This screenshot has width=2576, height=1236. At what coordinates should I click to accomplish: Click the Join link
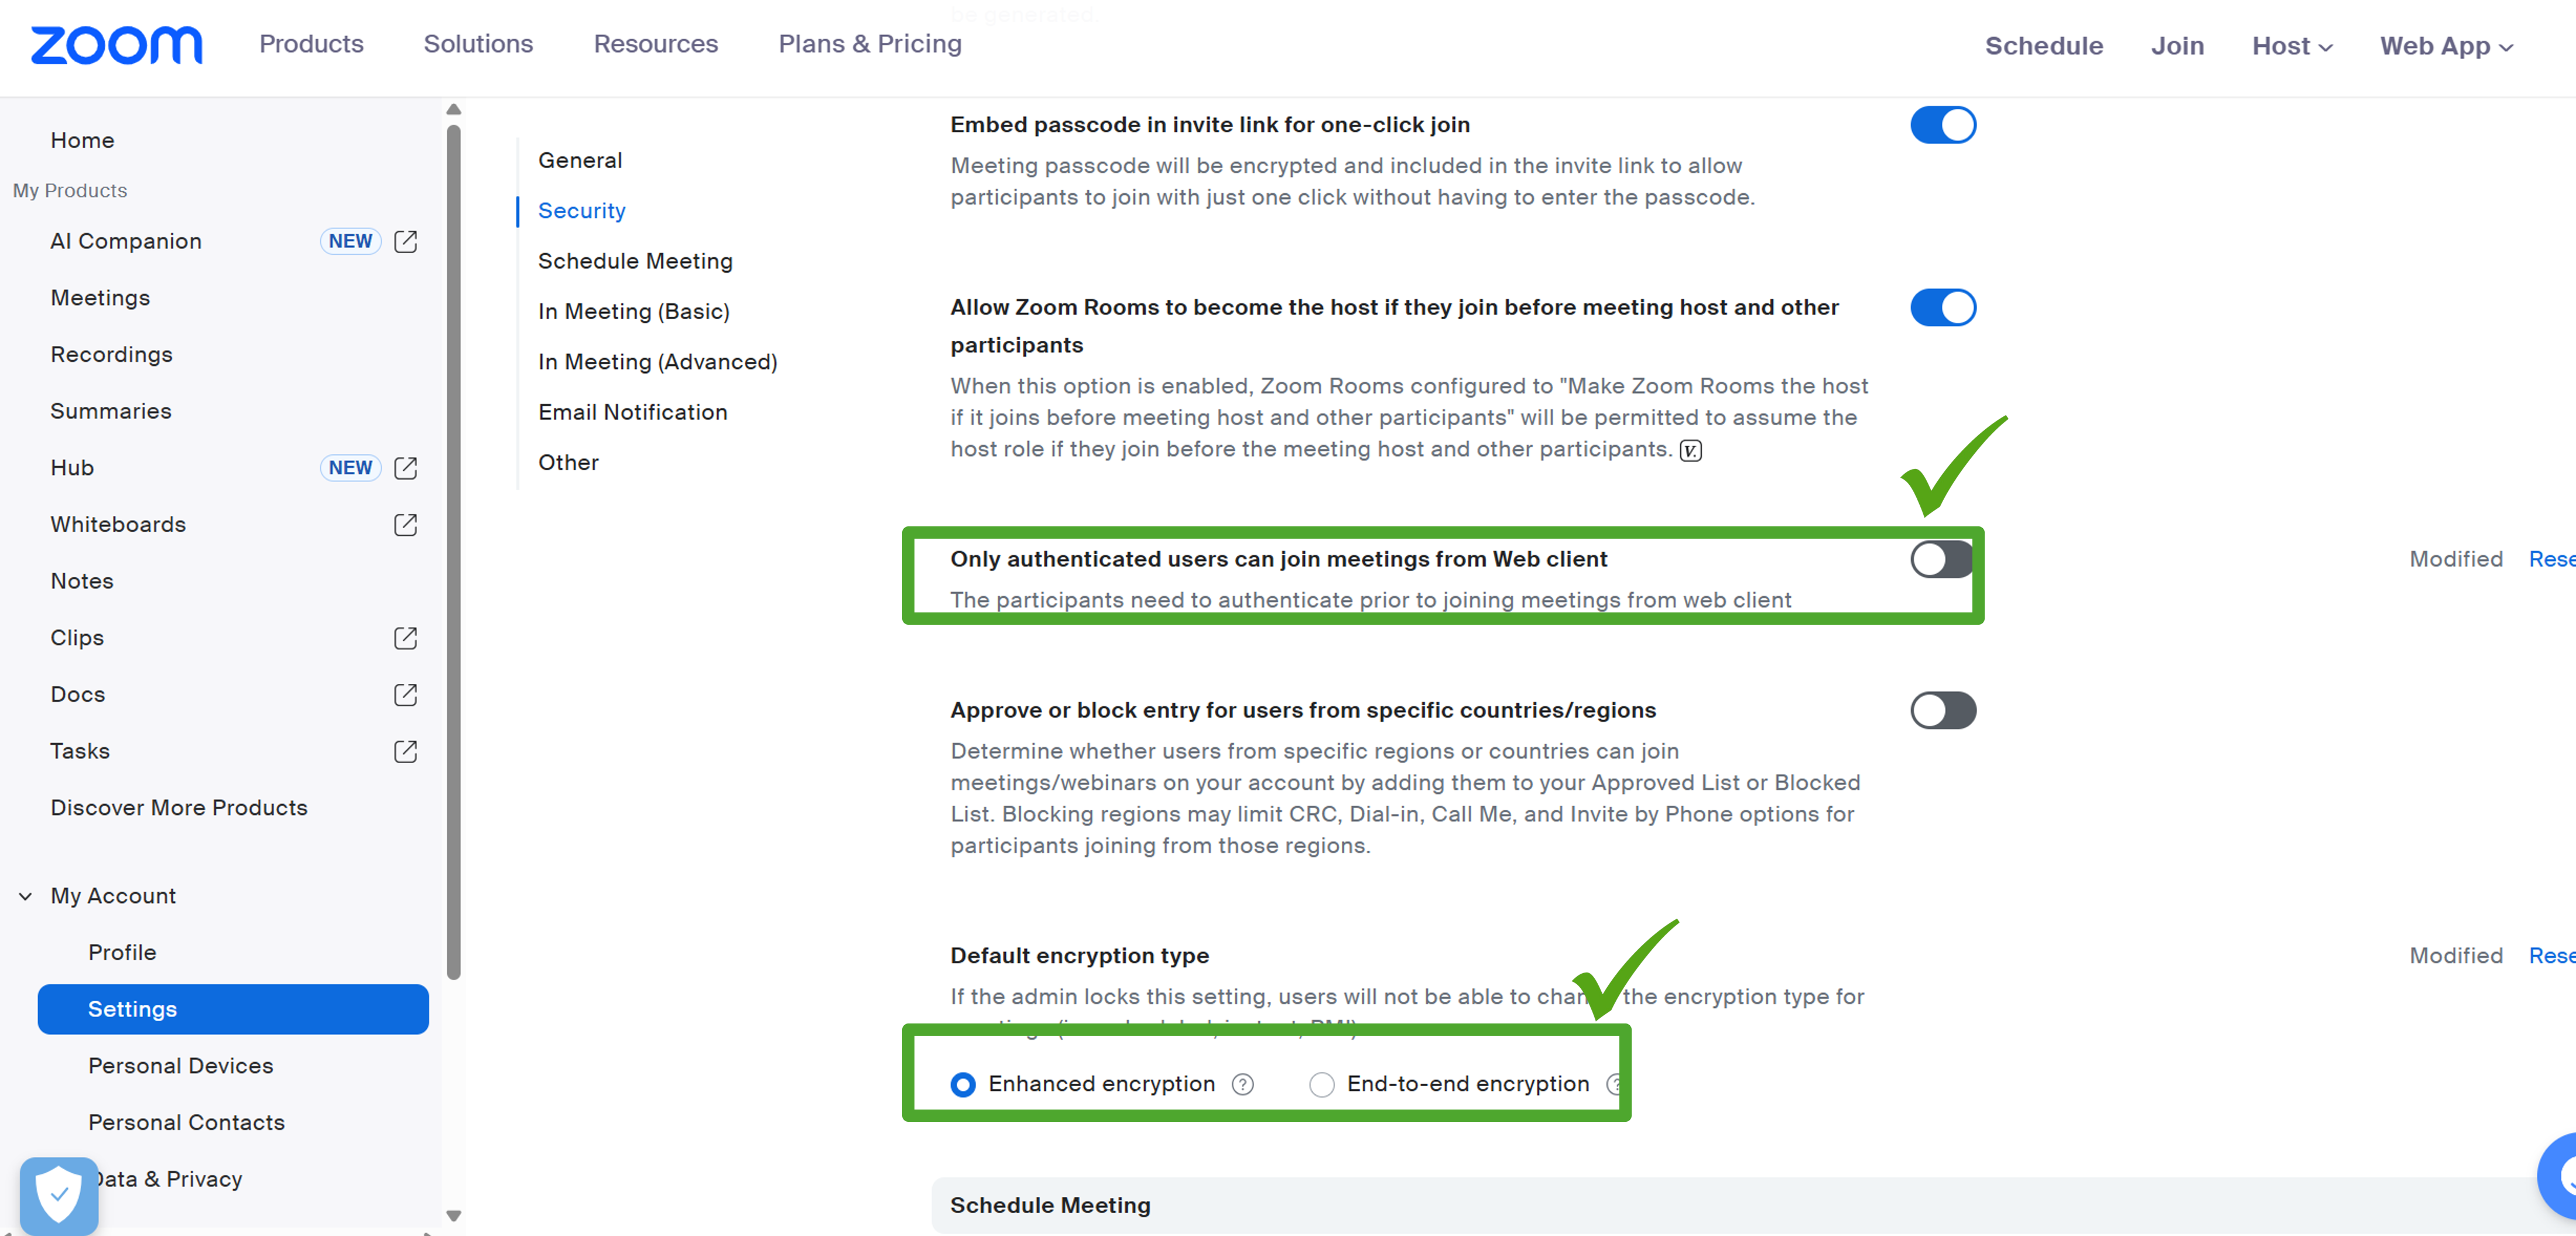[x=2177, y=46]
